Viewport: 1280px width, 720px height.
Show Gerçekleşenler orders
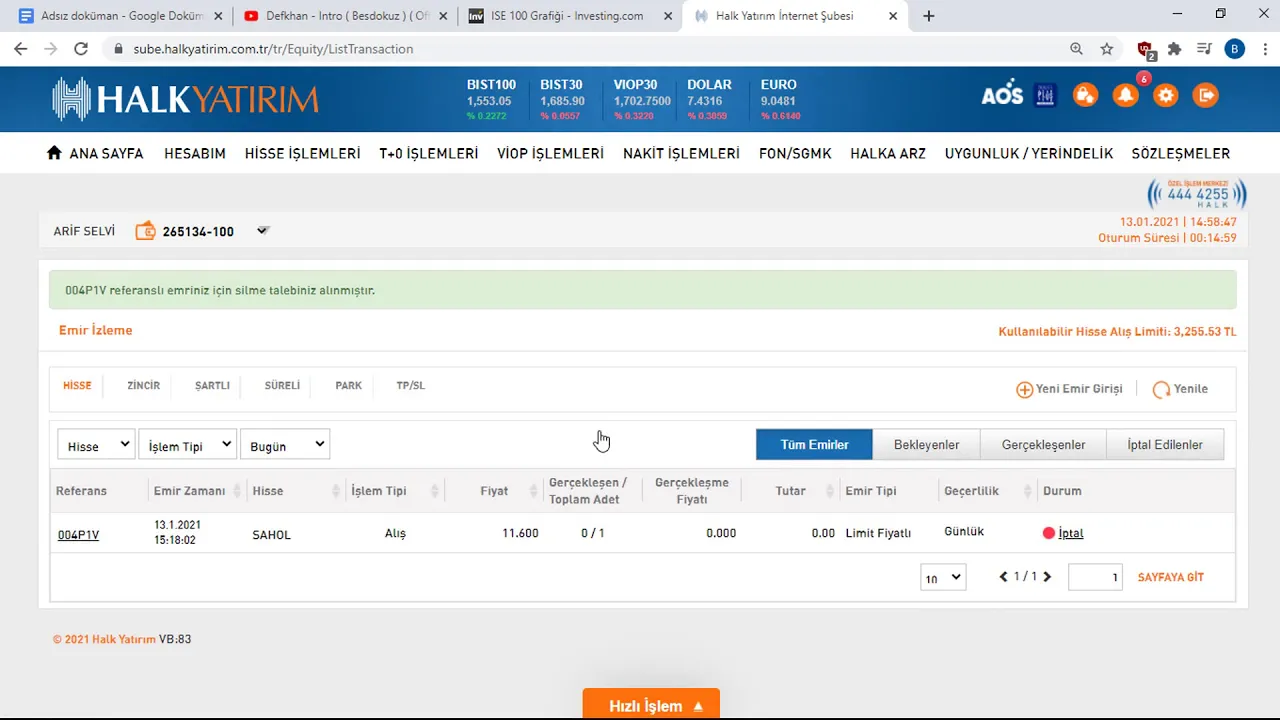(x=1043, y=445)
